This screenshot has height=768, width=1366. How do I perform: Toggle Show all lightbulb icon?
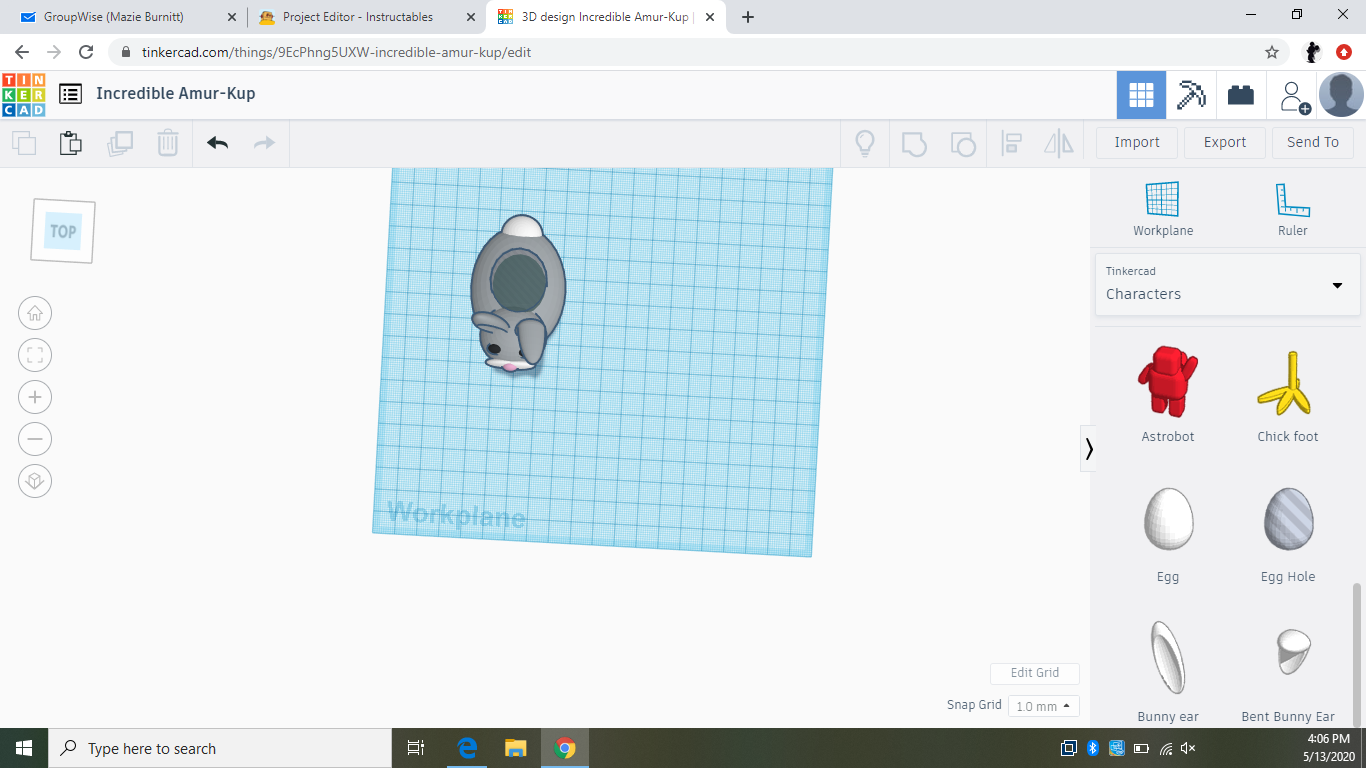[x=865, y=143]
